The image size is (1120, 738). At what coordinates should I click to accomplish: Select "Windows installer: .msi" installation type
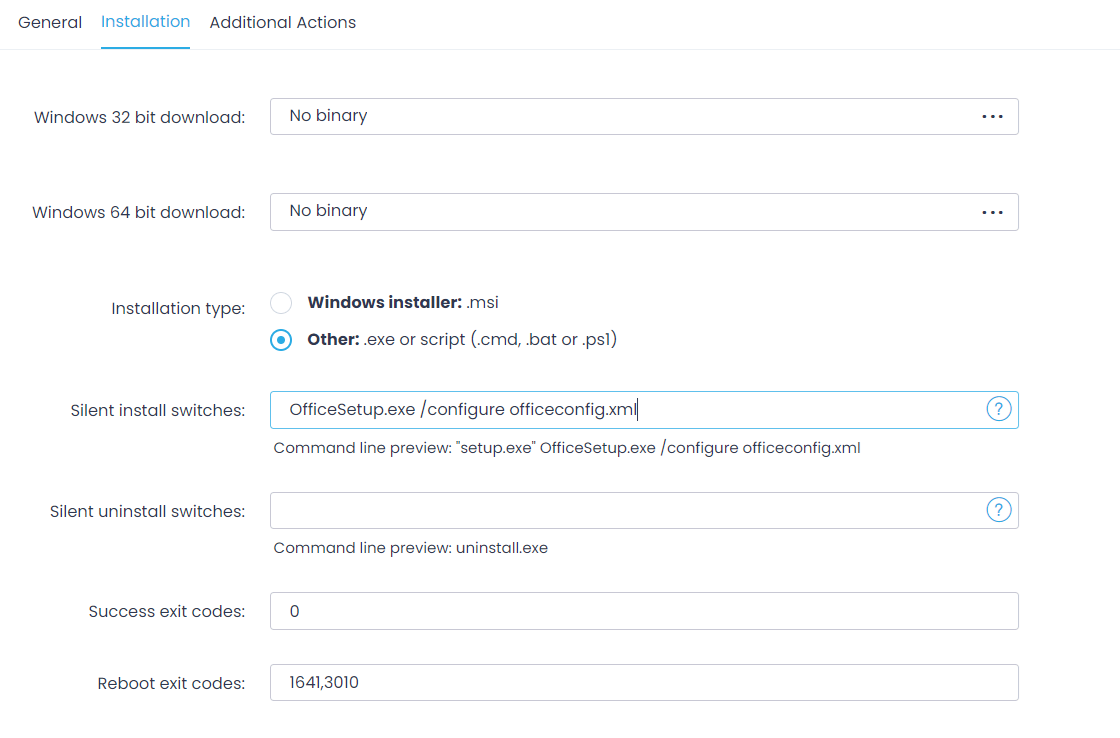[x=281, y=302]
